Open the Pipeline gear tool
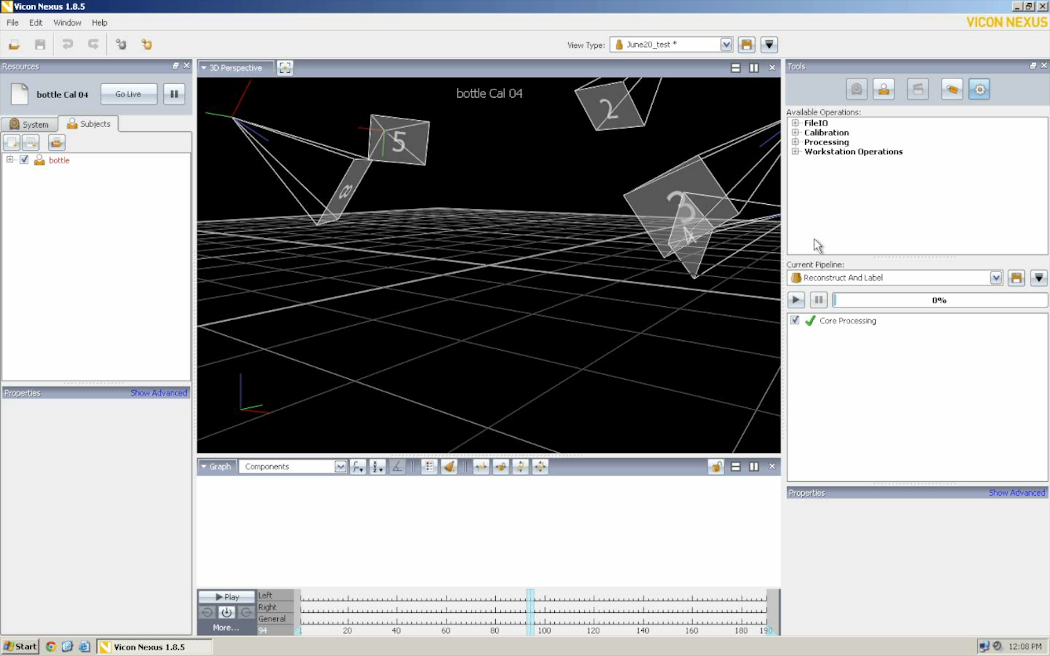Viewport: 1050px width, 656px height. (979, 89)
